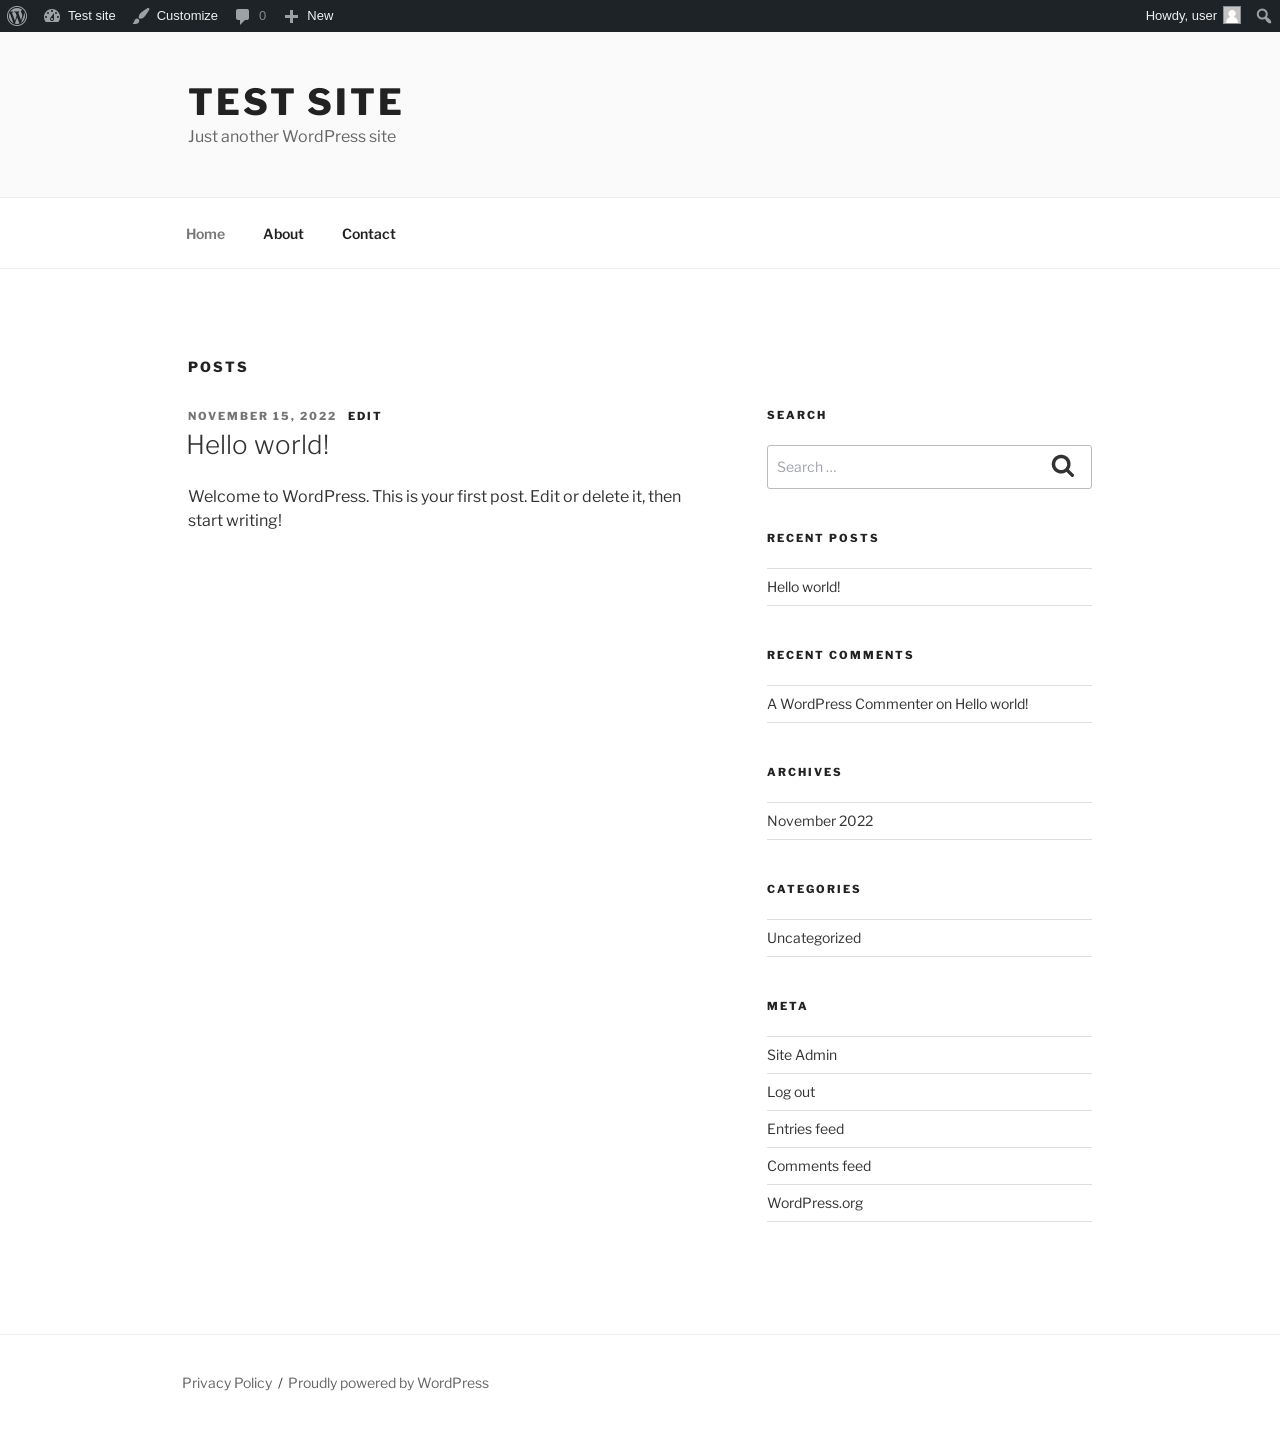Click the Edit link beside post date
Screen dimensions: 1280x1429
(365, 416)
